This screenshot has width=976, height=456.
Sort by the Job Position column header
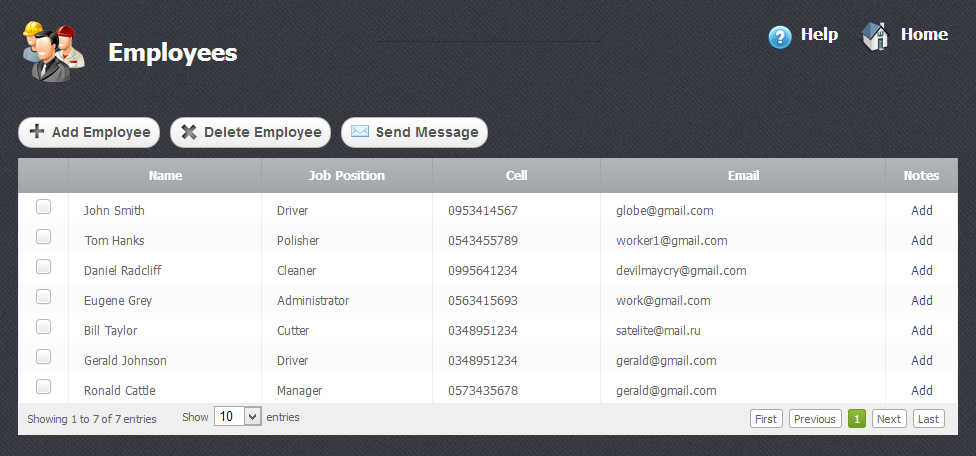346,176
